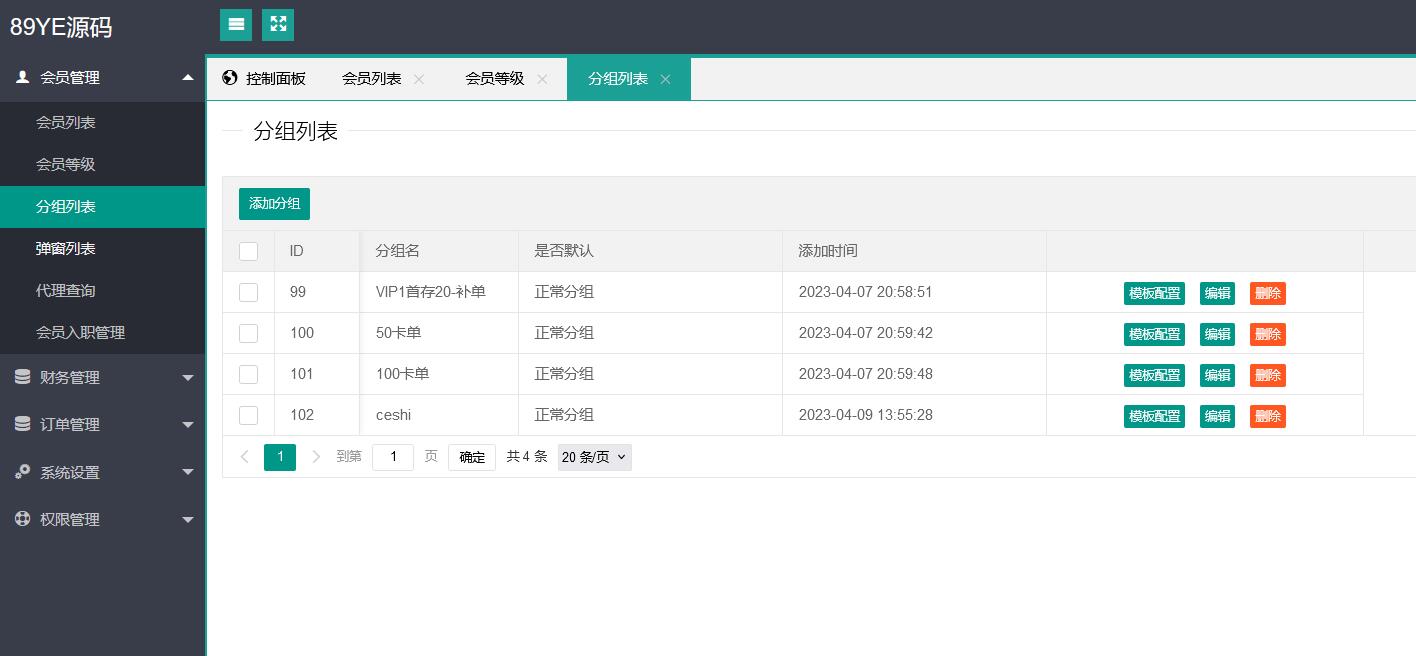This screenshot has width=1416, height=656.
Task: Close the 会员列表 tab
Action: [419, 79]
